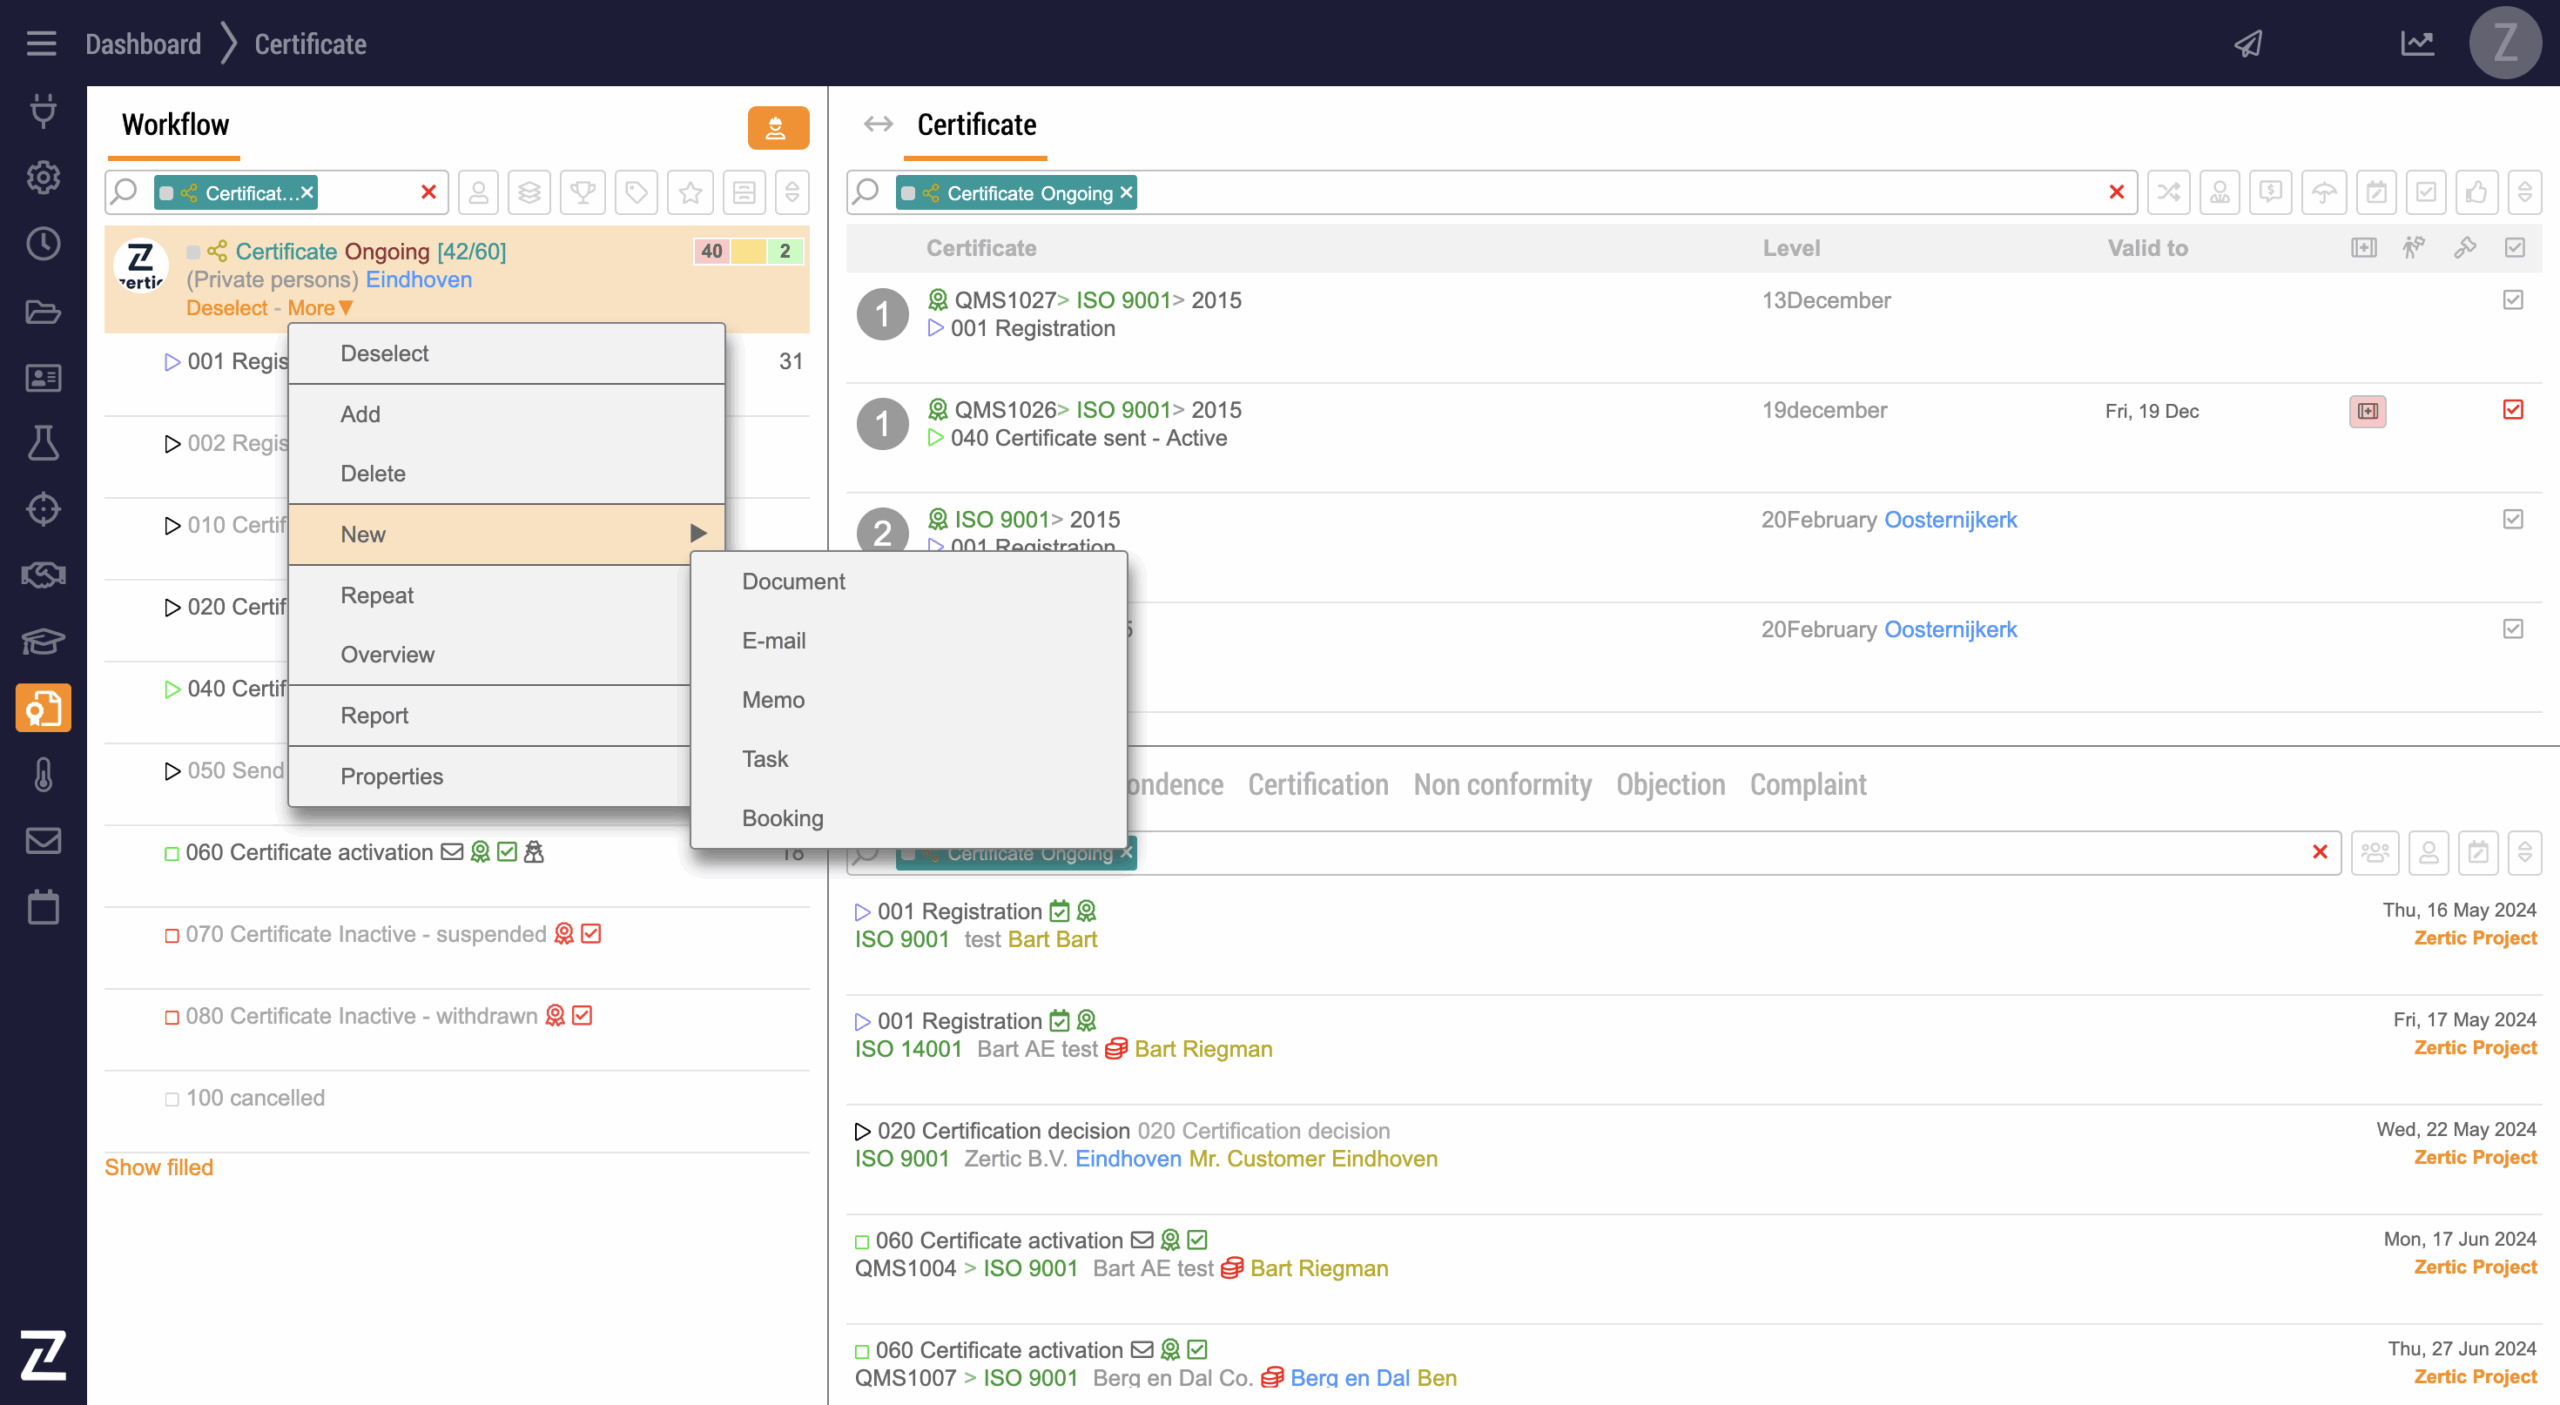Open the graduation cap icon in sidebar
This screenshot has height=1405, width=2560.
click(43, 641)
